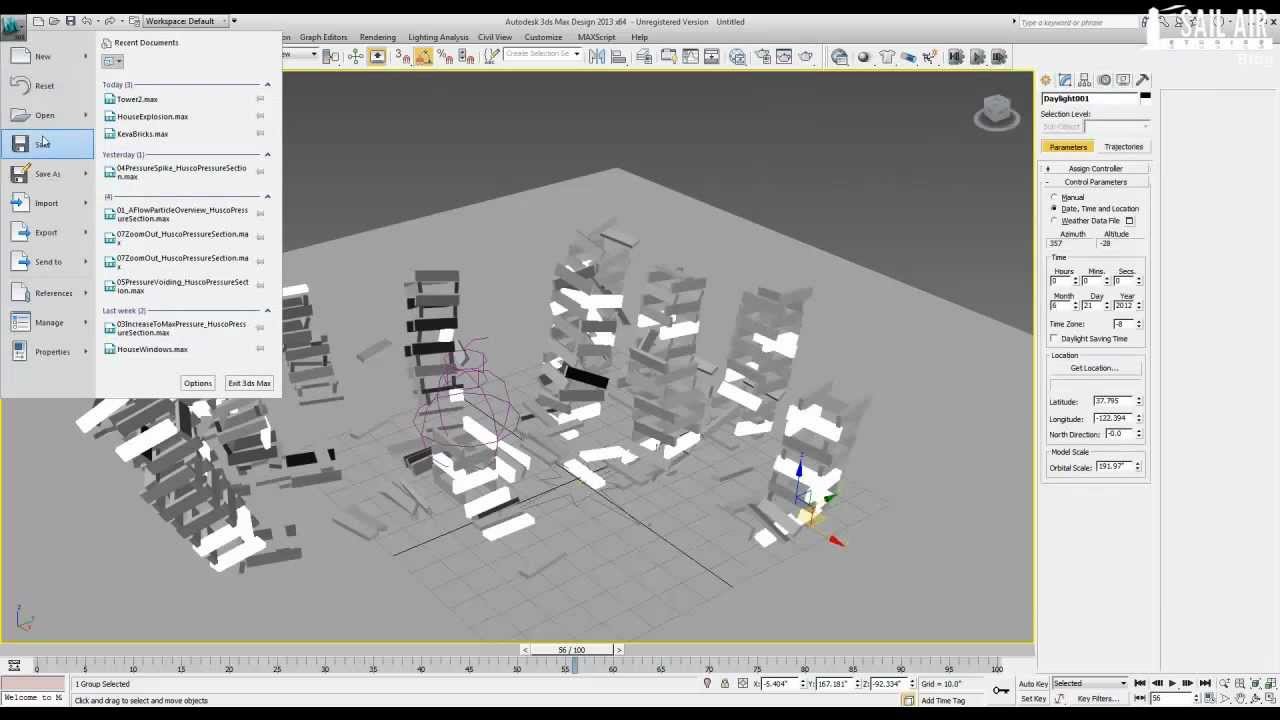
Task: Expand the Assign Controller rollout
Action: pos(1095,169)
